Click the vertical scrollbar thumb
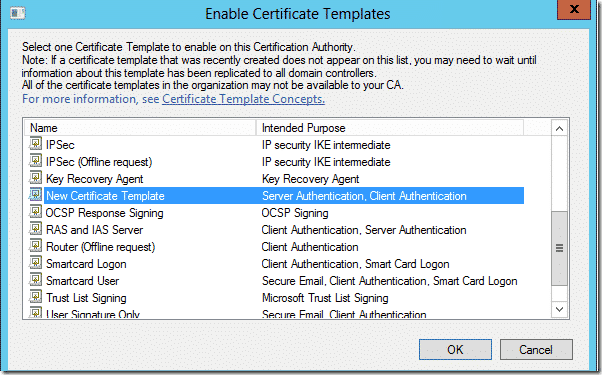602x375 pixels. [559, 248]
